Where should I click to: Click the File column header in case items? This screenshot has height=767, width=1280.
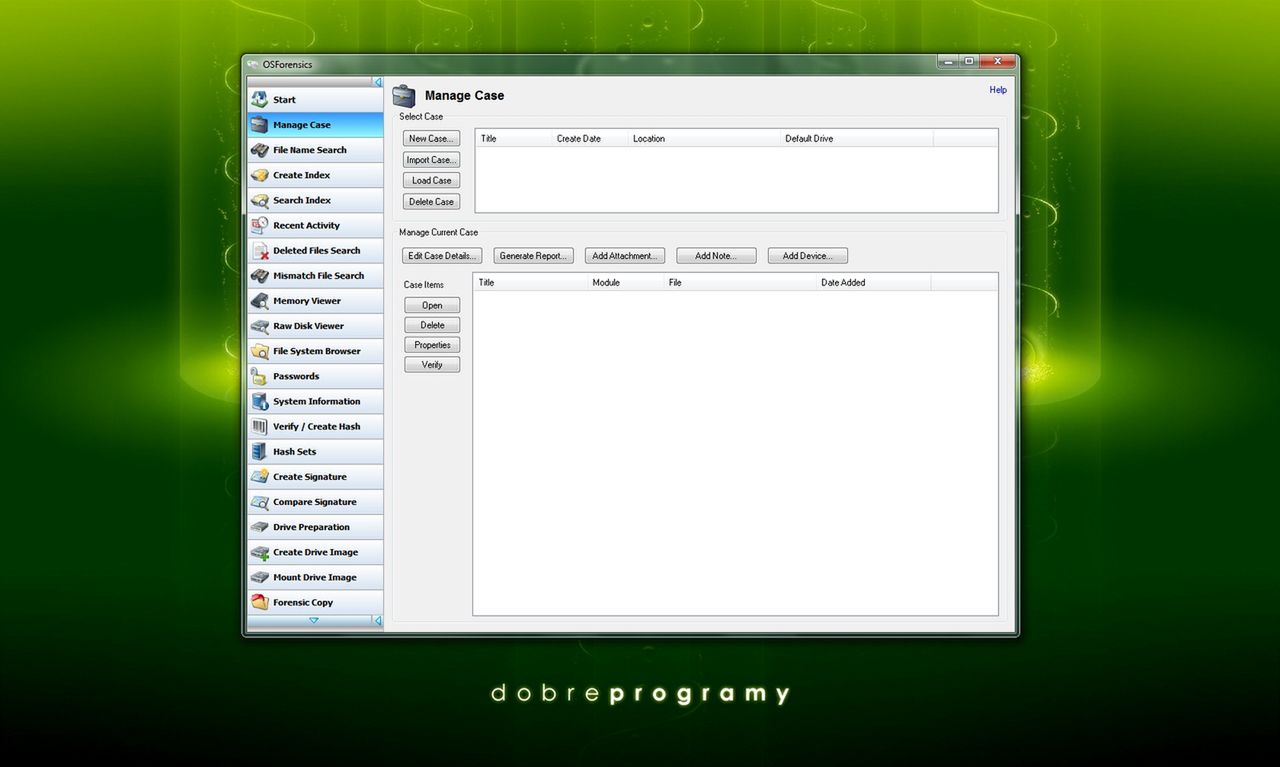[x=741, y=283]
